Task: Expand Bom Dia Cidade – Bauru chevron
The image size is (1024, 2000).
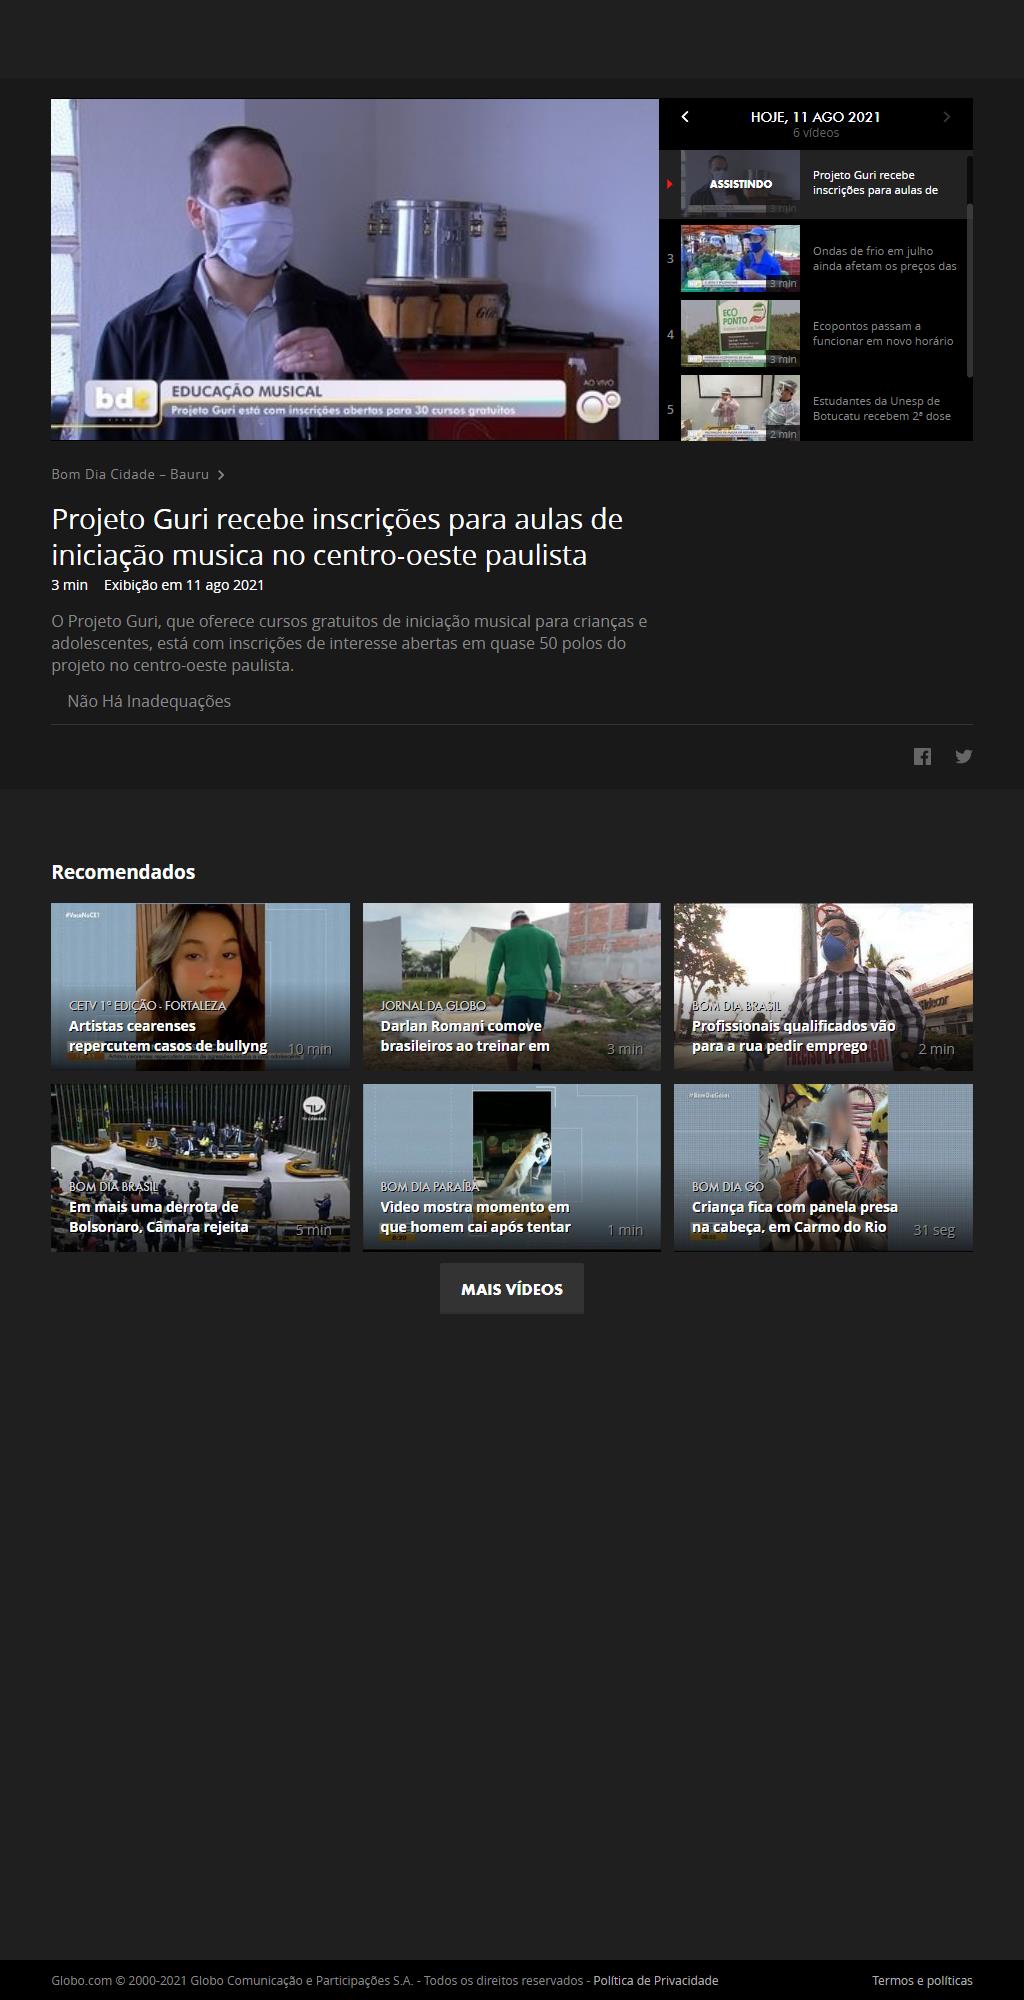Action: (x=221, y=475)
